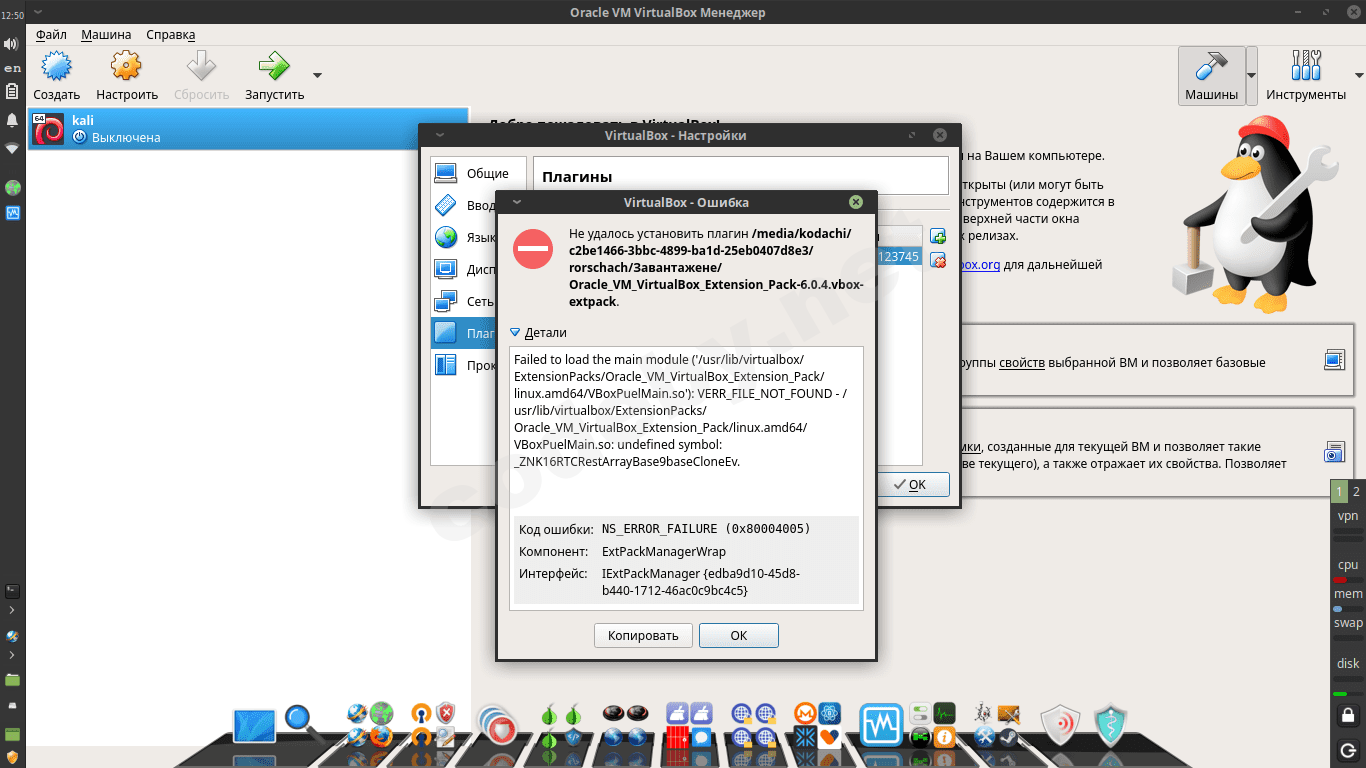Open the blue system monitor icon in dock

(x=881, y=724)
